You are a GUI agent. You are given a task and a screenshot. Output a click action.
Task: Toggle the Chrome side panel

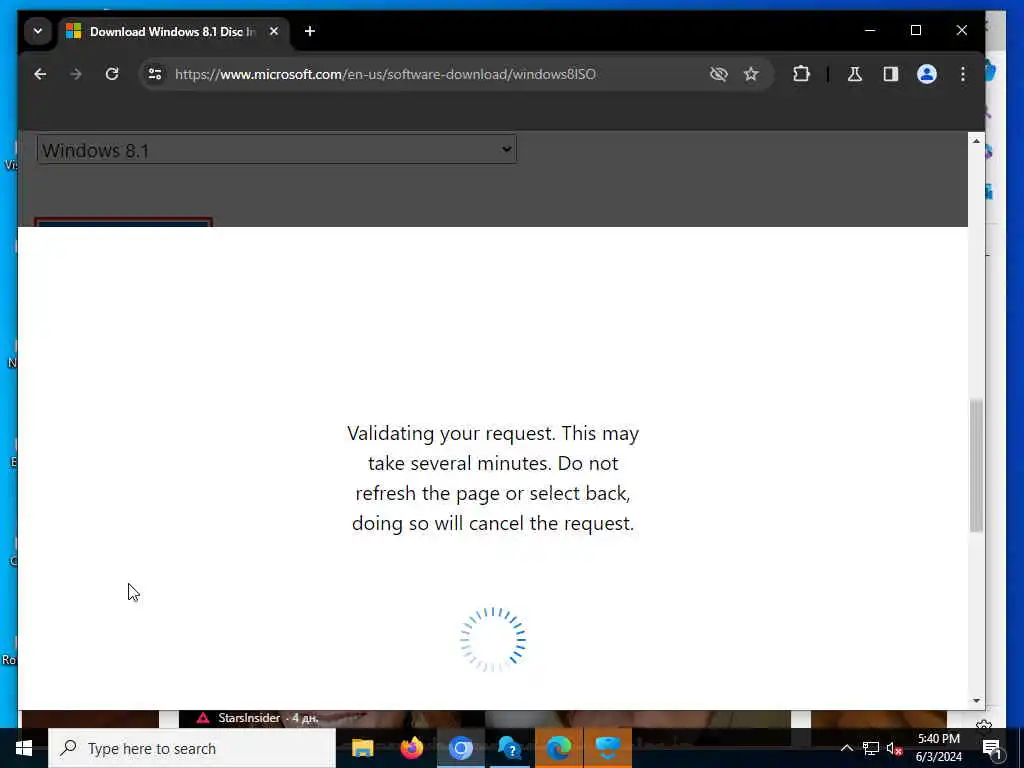tap(891, 74)
